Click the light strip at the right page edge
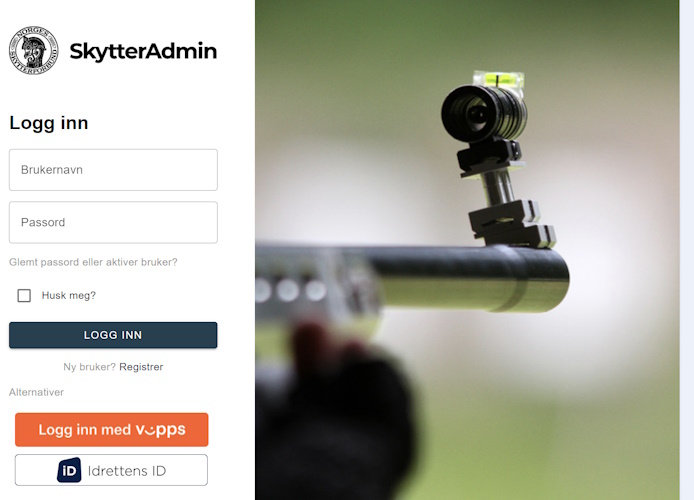 [x=686, y=250]
